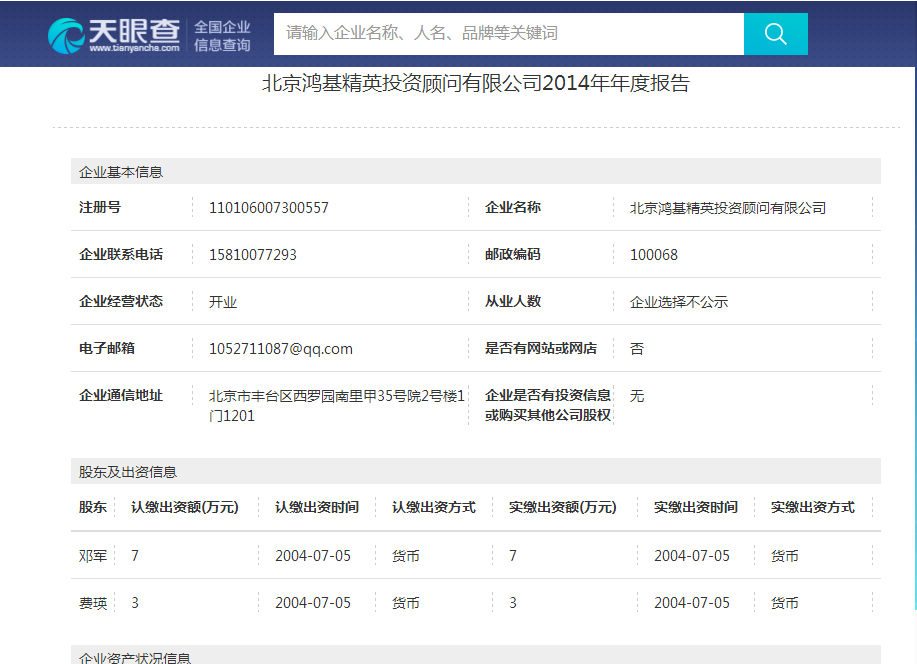Click the magnifier search icon button
Image resolution: width=917 pixels, height=664 pixels.
[775, 34]
